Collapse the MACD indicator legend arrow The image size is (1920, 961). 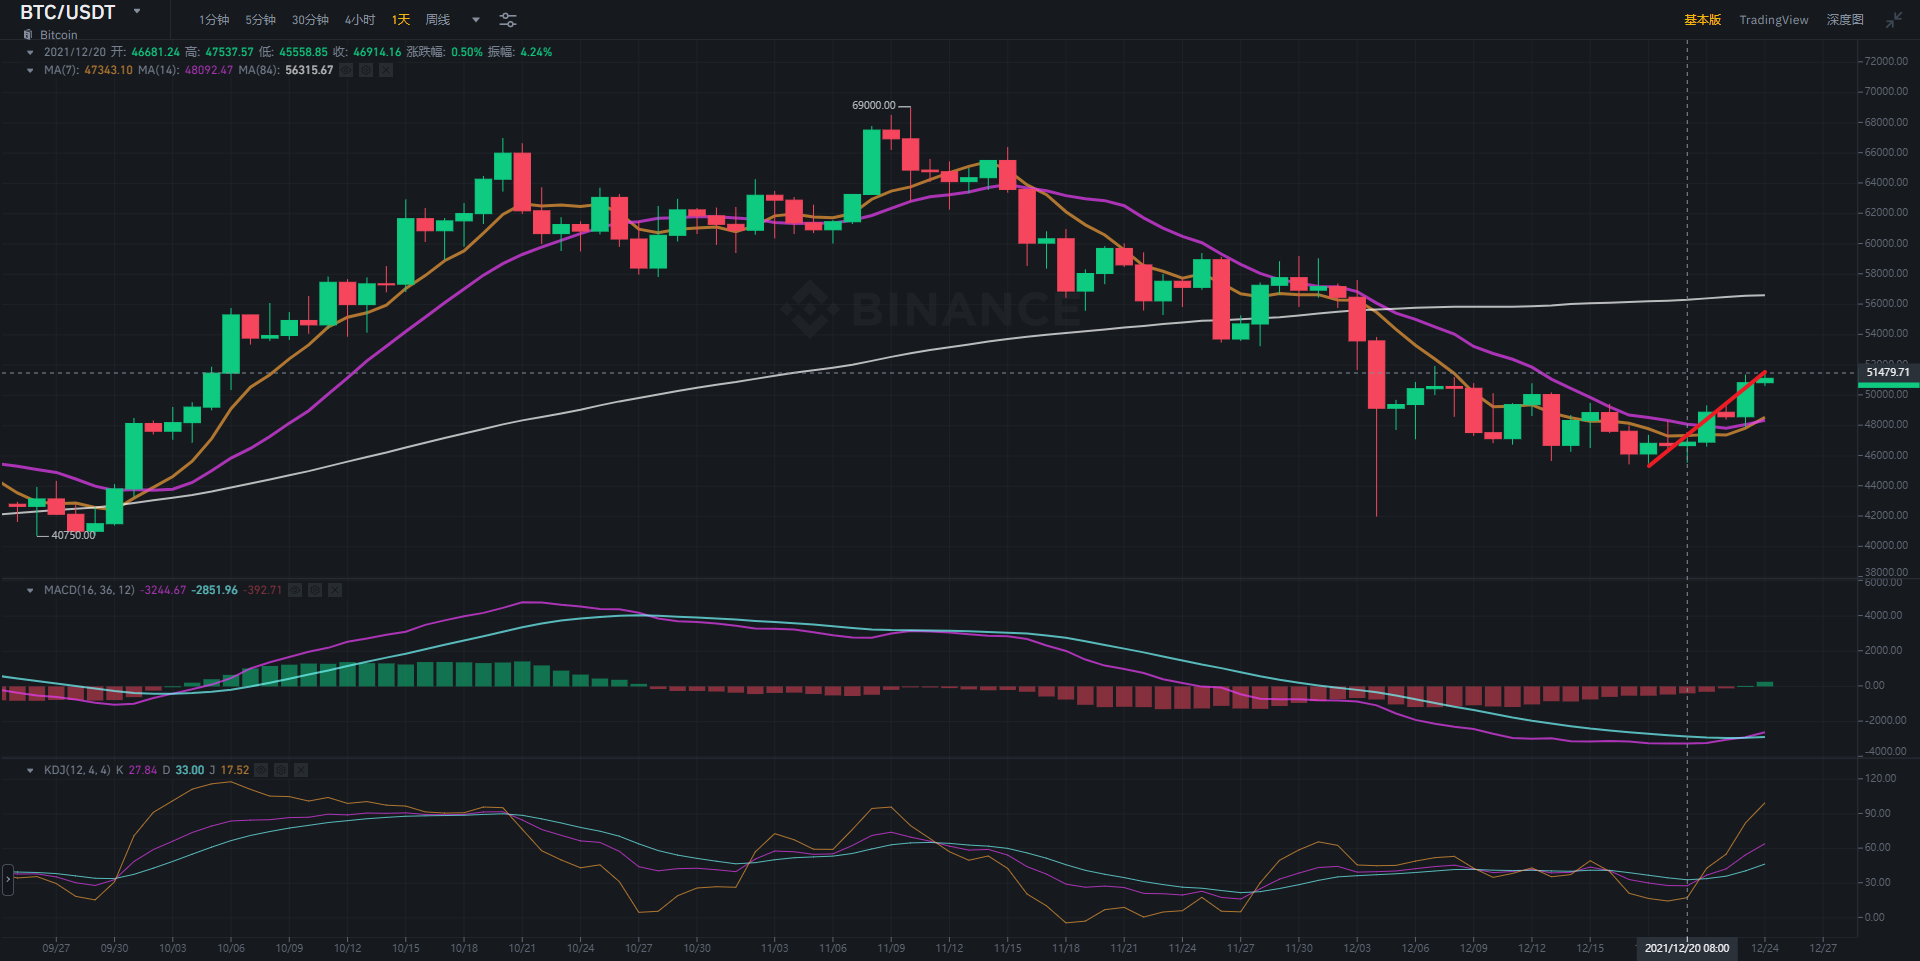(30, 590)
